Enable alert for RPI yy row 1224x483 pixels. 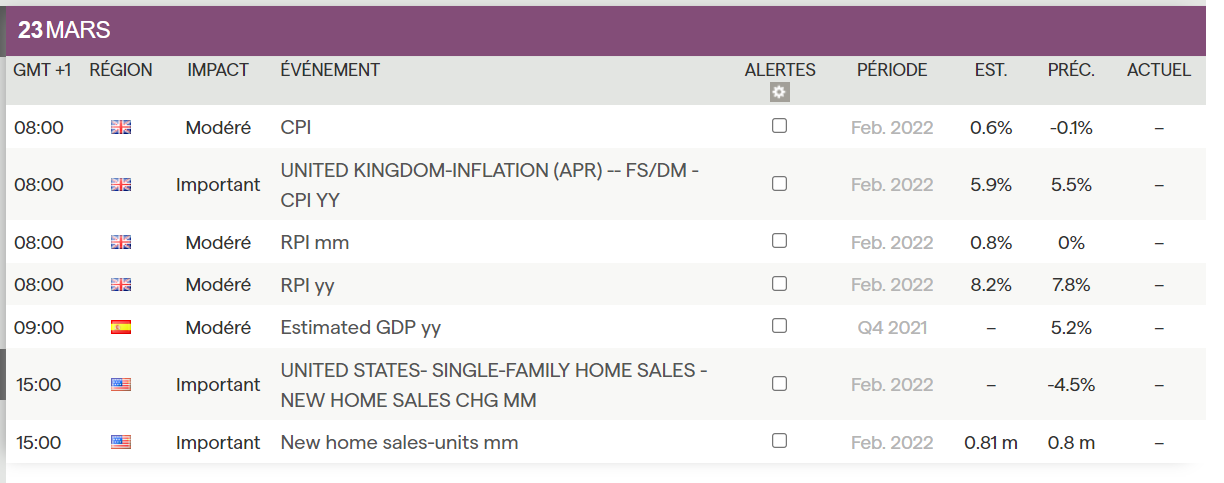click(x=780, y=283)
